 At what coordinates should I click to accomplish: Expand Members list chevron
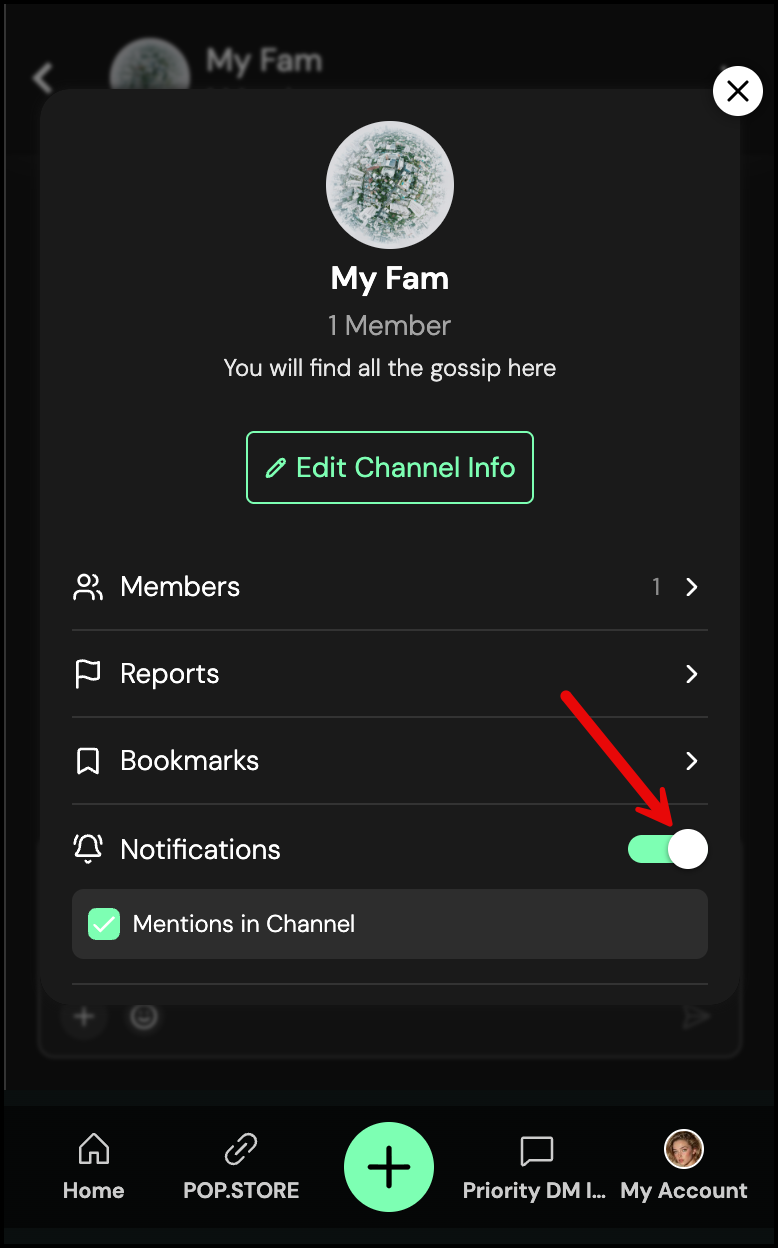coord(691,587)
